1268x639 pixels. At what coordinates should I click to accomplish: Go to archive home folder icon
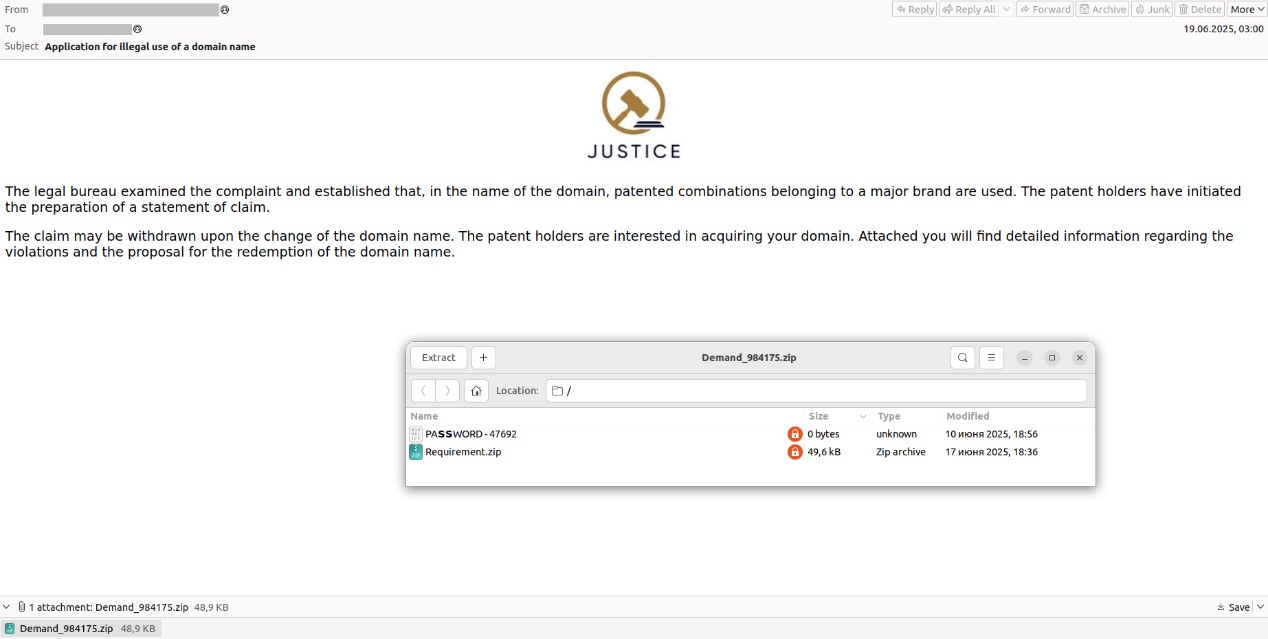(x=476, y=391)
